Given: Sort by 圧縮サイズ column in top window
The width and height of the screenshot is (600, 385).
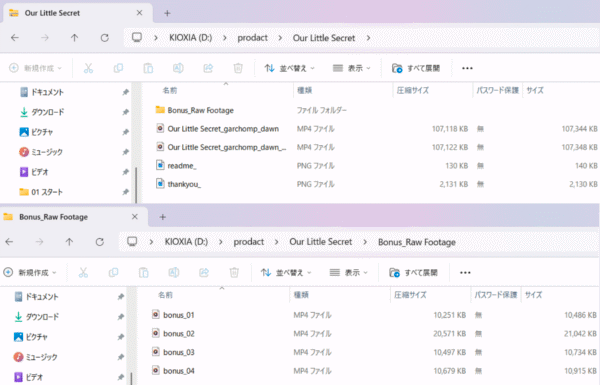Looking at the screenshot, I should (x=412, y=90).
